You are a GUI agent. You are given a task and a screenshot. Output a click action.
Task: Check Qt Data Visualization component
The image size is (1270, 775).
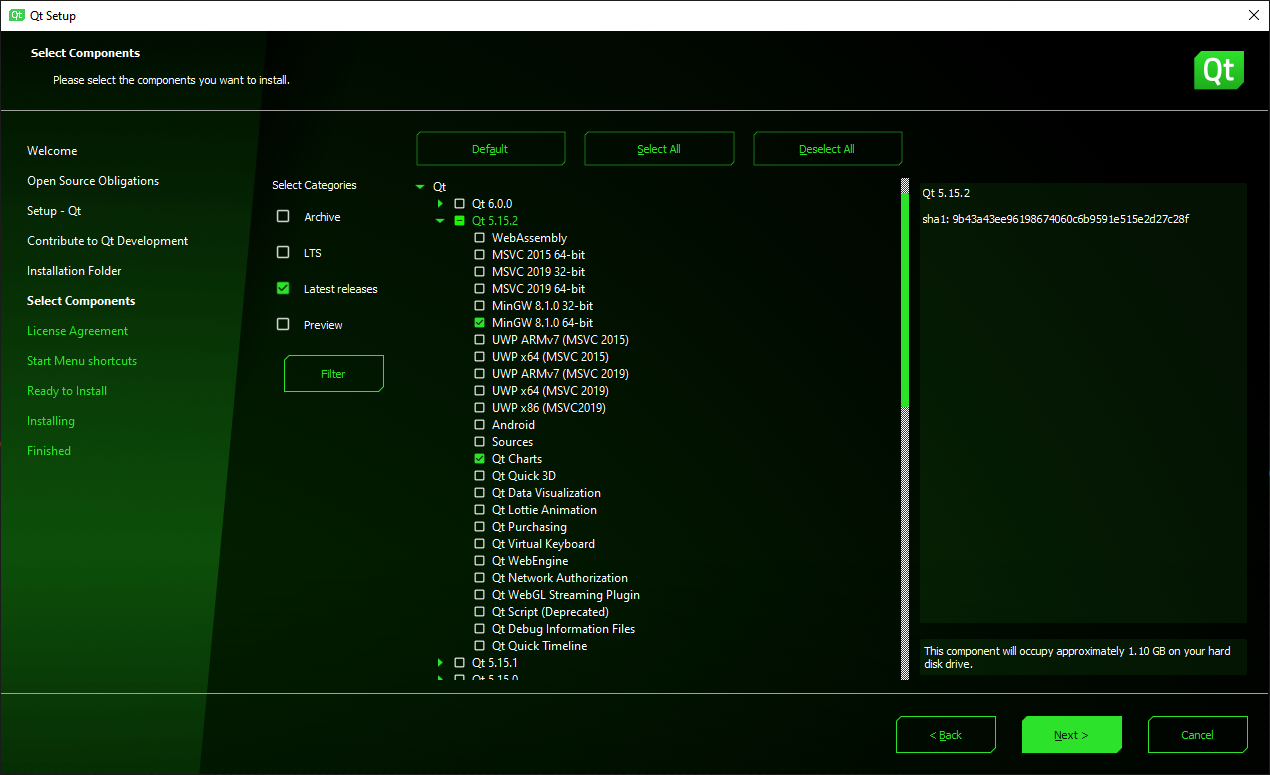click(x=479, y=493)
